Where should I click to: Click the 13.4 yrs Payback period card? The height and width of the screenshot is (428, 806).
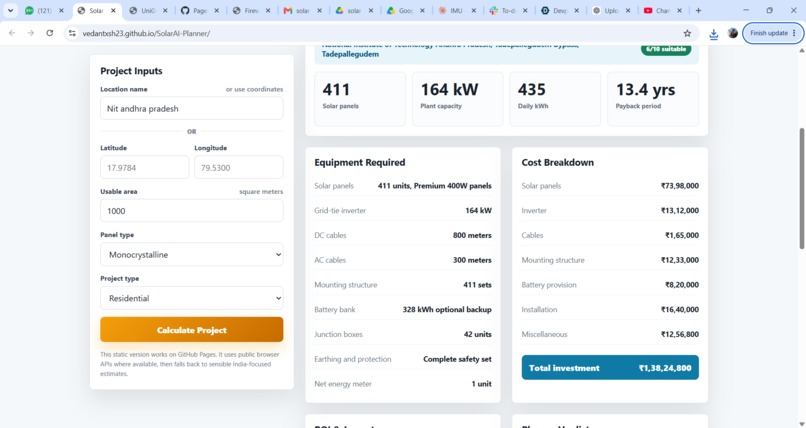(x=653, y=99)
